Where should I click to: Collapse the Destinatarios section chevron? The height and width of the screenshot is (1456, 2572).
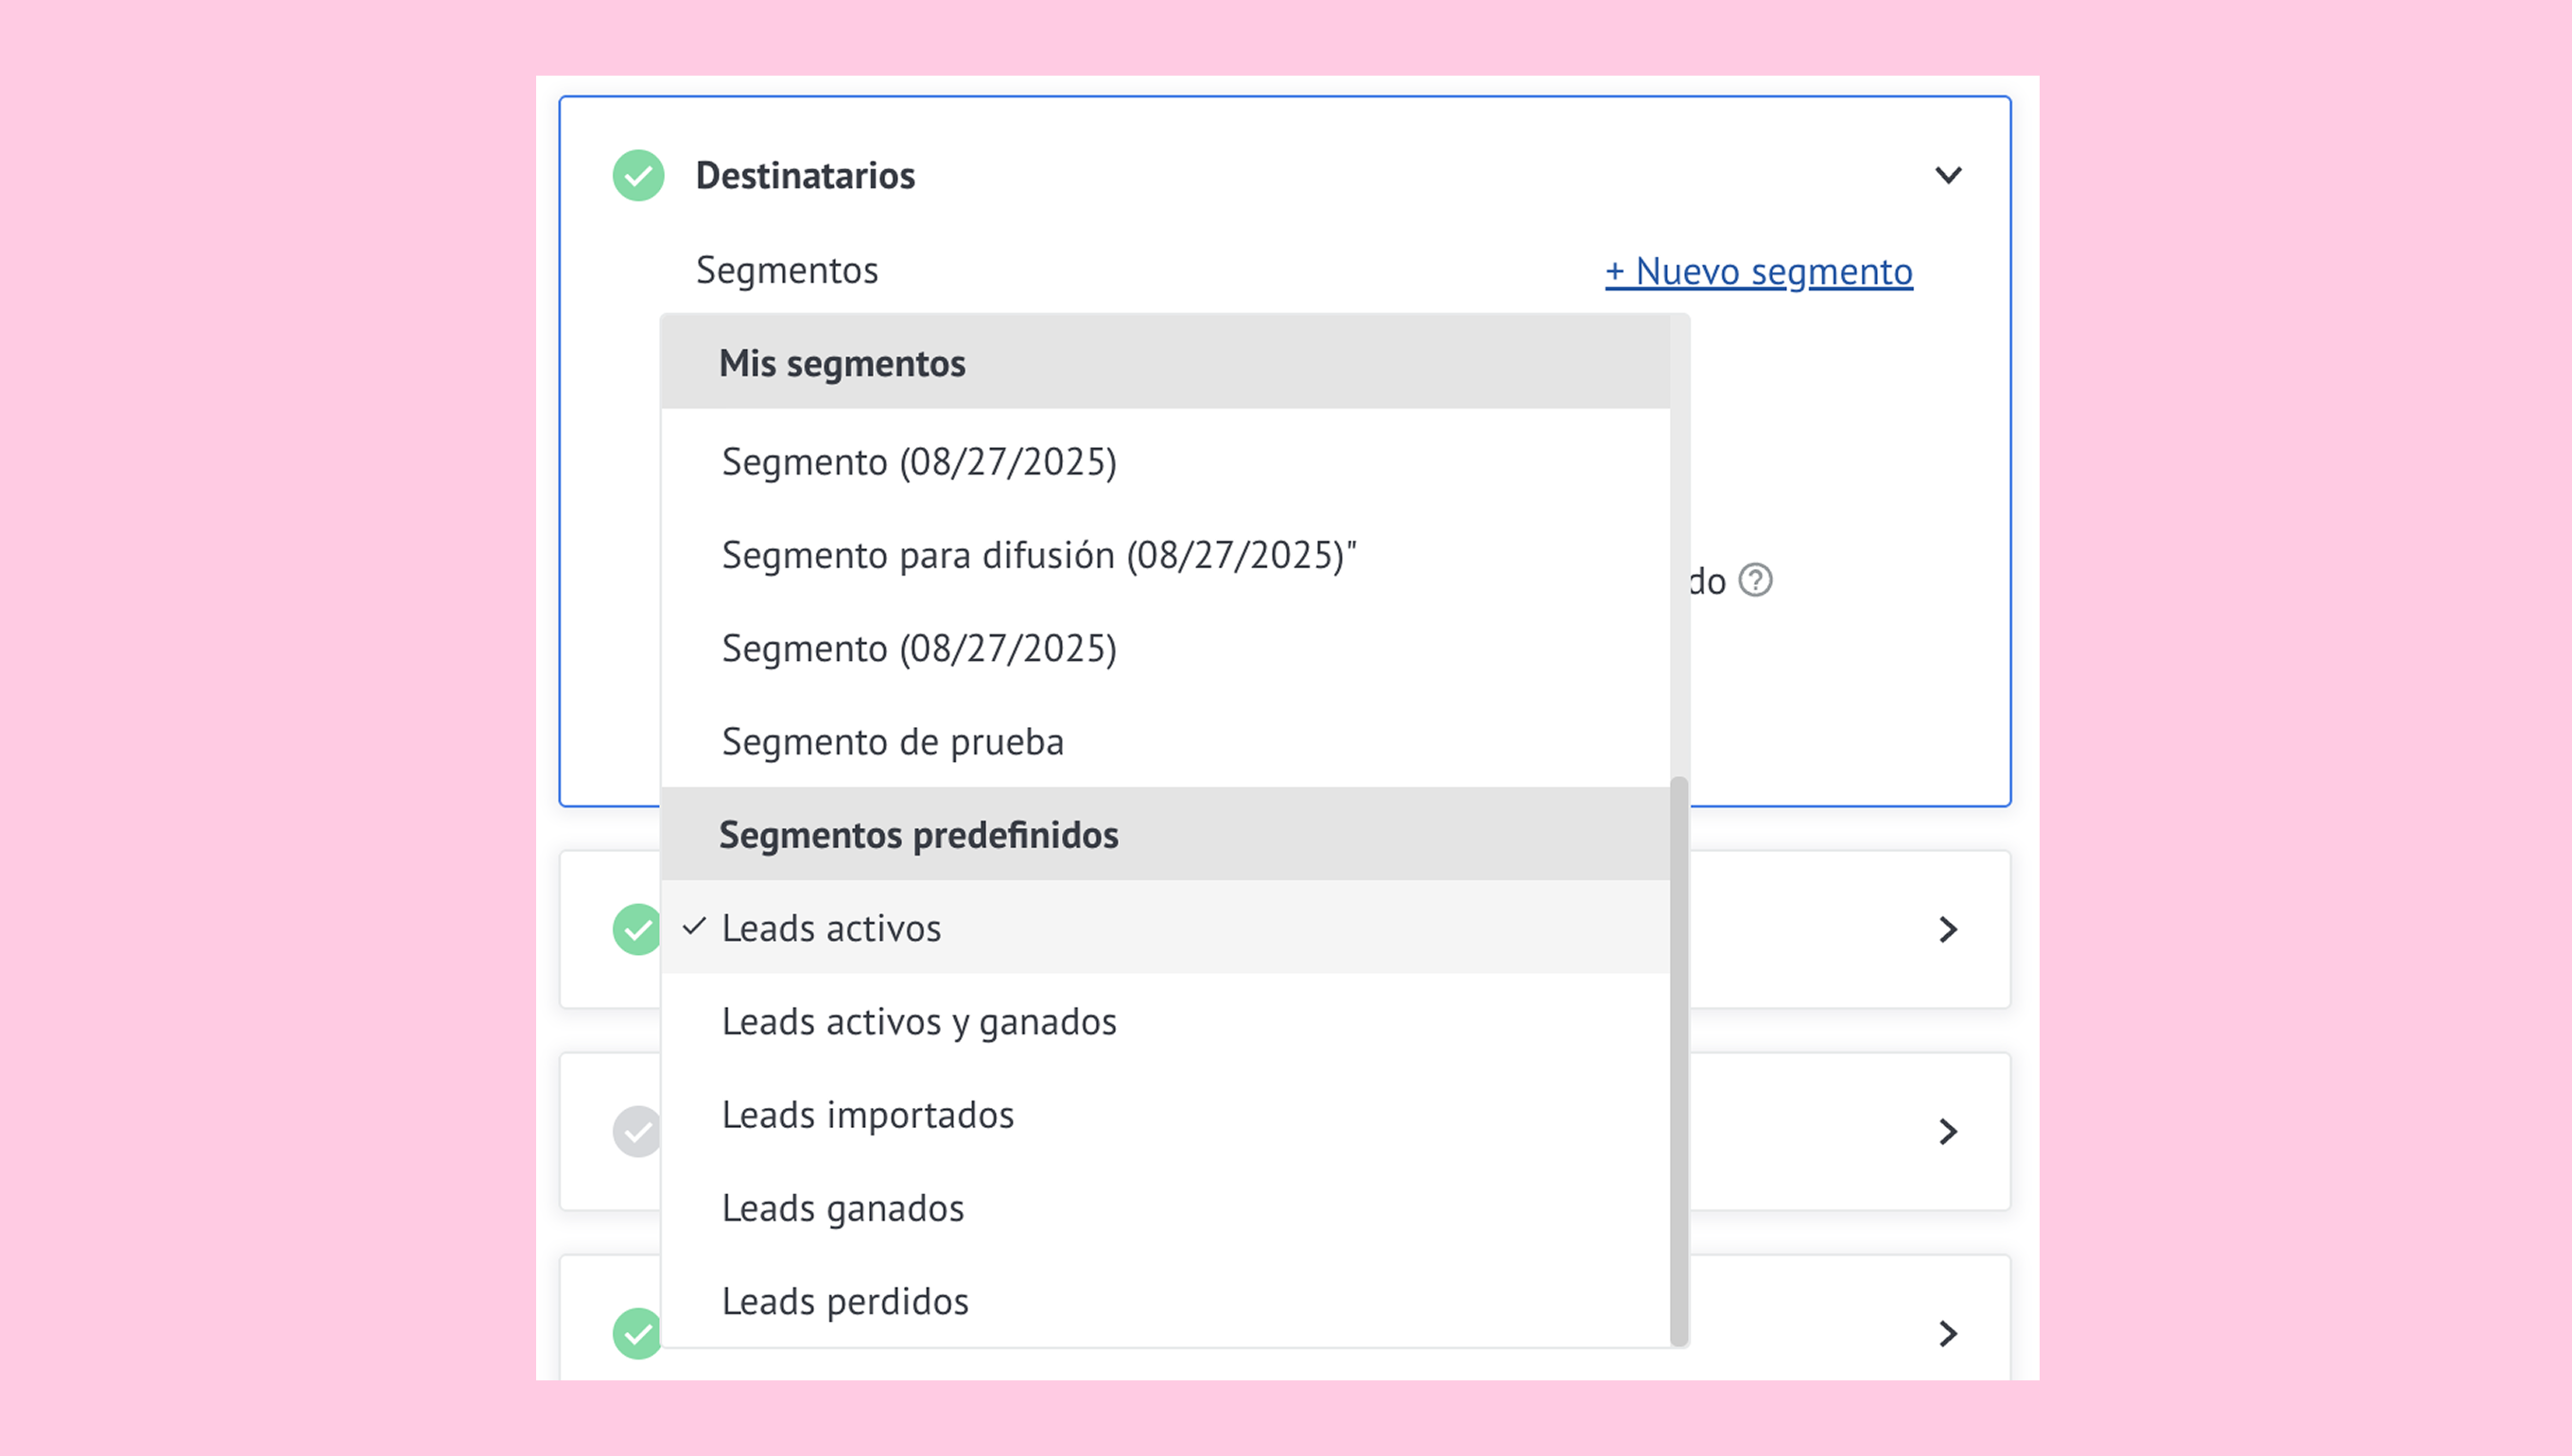point(1948,176)
